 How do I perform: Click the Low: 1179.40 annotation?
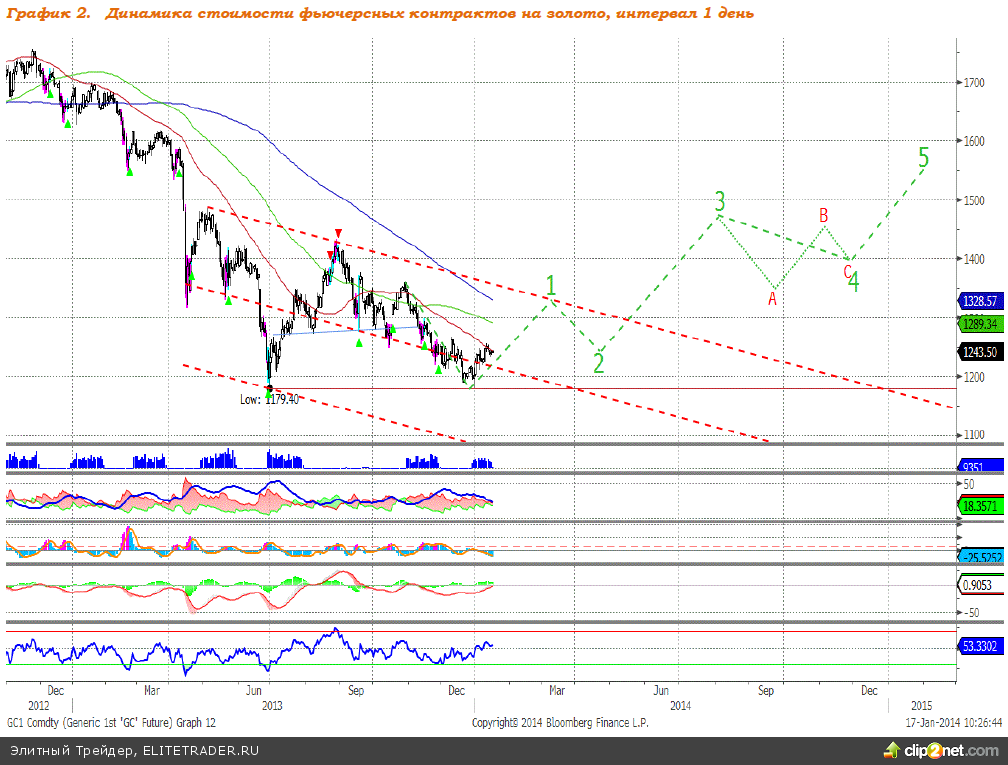(x=269, y=399)
